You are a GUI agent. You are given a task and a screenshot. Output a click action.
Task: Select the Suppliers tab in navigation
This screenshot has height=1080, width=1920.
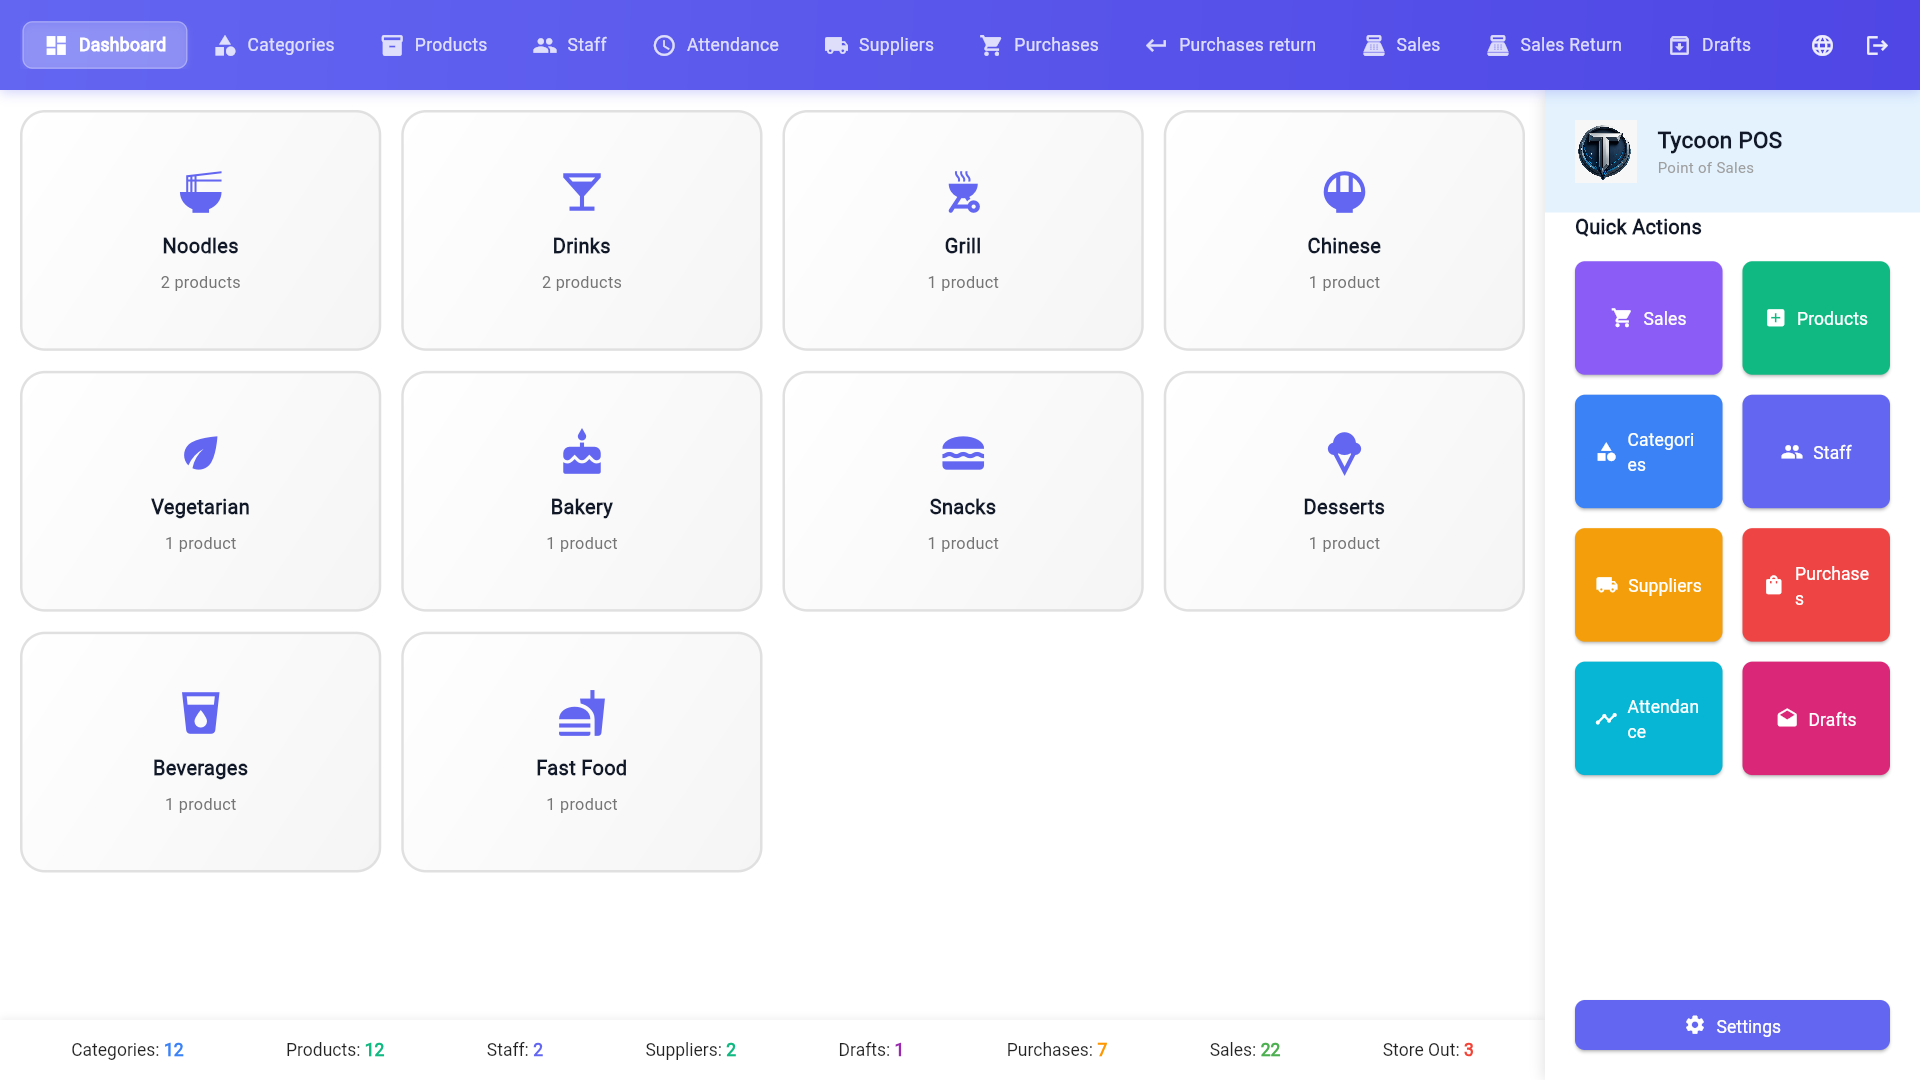tap(879, 45)
